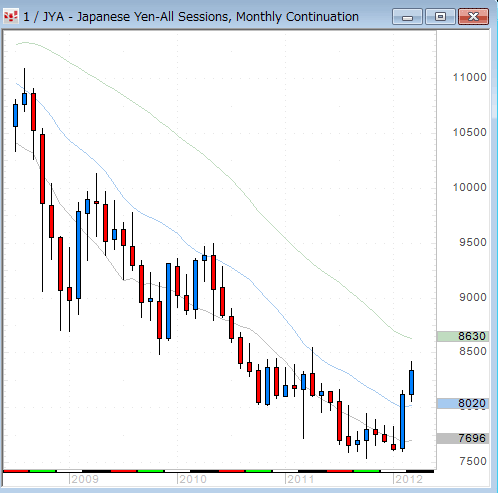Maximize the JYA chart window

click(x=440, y=17)
